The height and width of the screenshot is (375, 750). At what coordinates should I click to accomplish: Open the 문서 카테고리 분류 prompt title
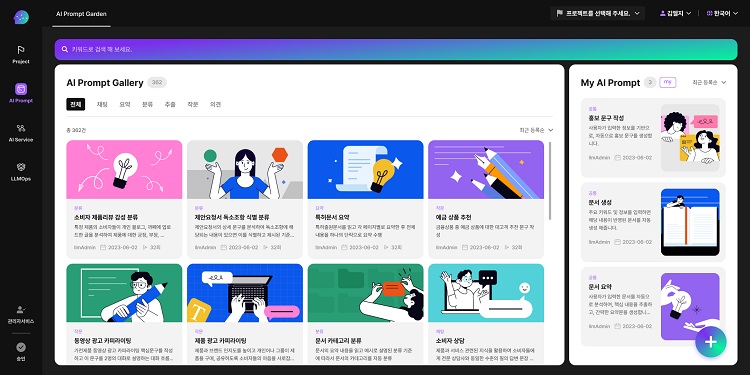click(x=338, y=341)
